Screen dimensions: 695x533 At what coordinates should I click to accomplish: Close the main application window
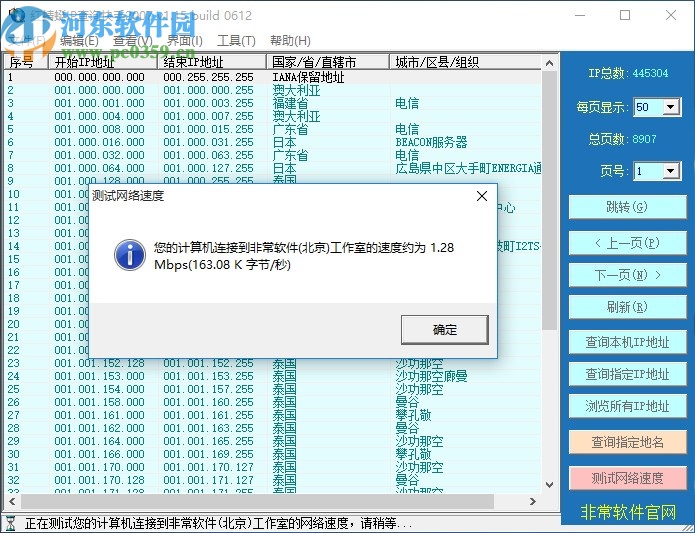point(671,15)
